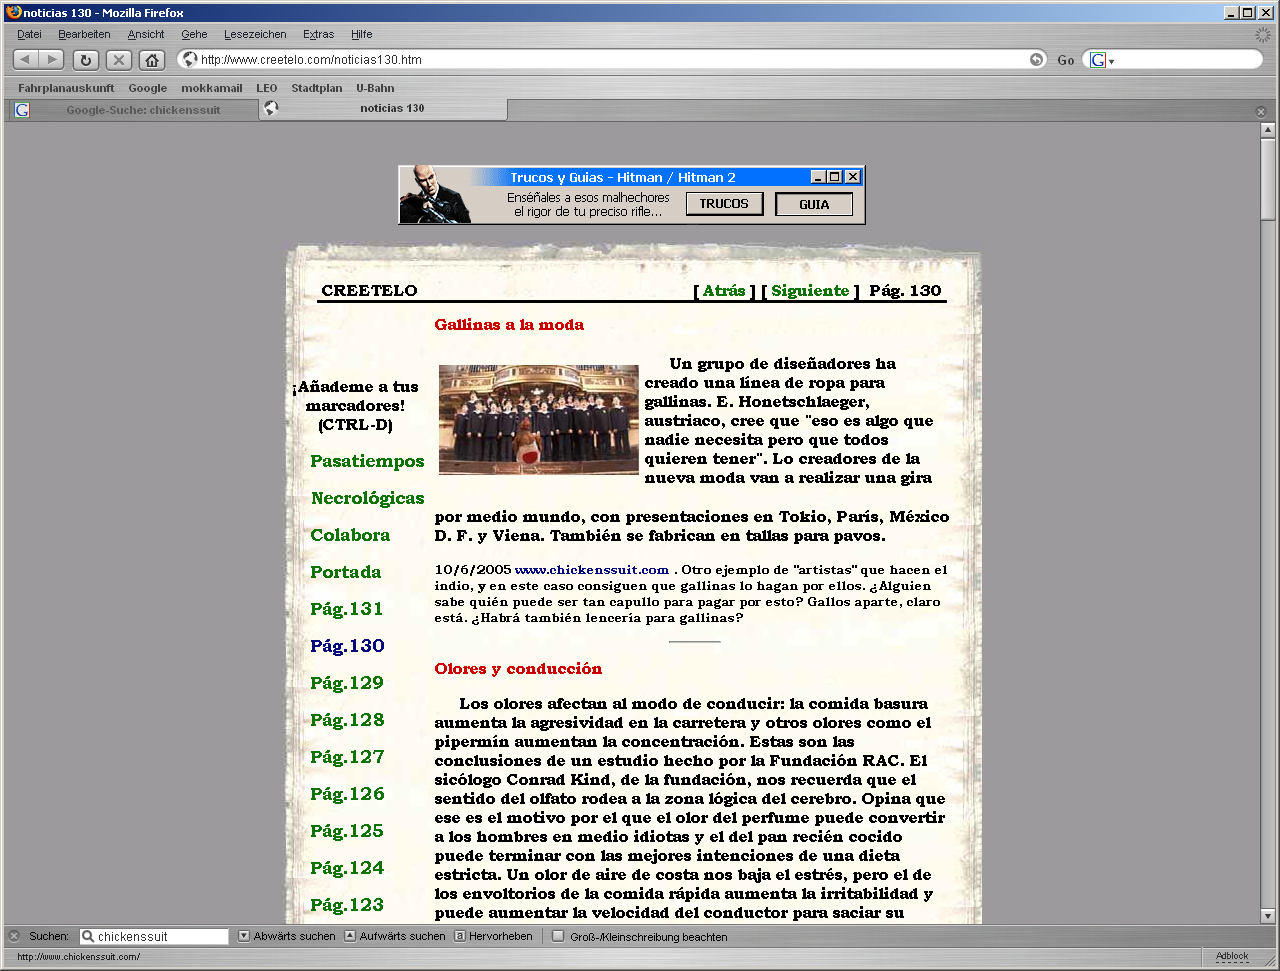
Task: Open the mokkamail bookmark
Action: (211, 88)
